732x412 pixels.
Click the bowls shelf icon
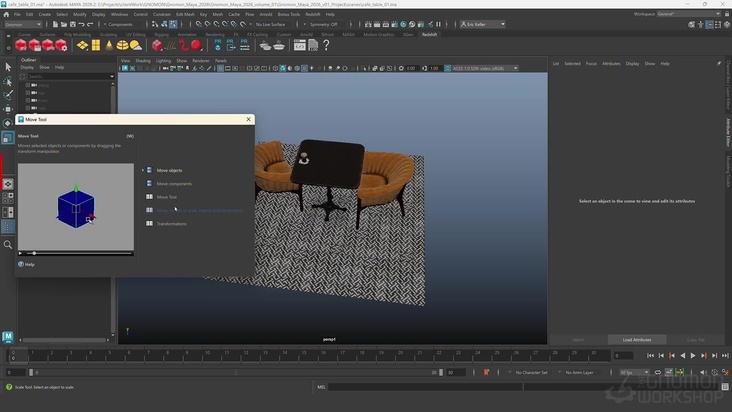click(265, 45)
